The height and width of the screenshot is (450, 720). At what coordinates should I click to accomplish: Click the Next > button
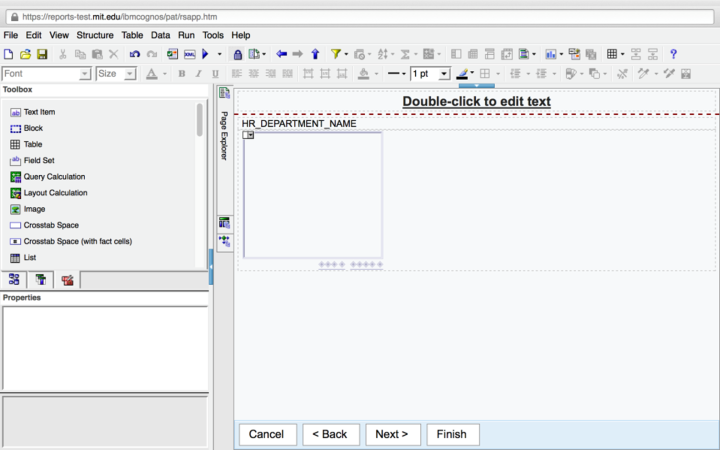(x=392, y=434)
